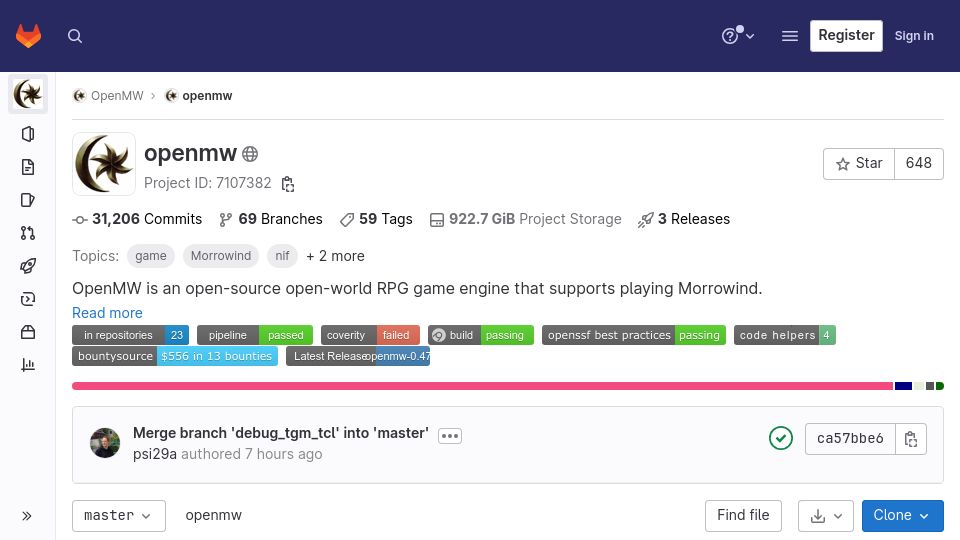Image resolution: width=960 pixels, height=540 pixels.
Task: Open Repository sidebar icon
Action: tap(28, 167)
